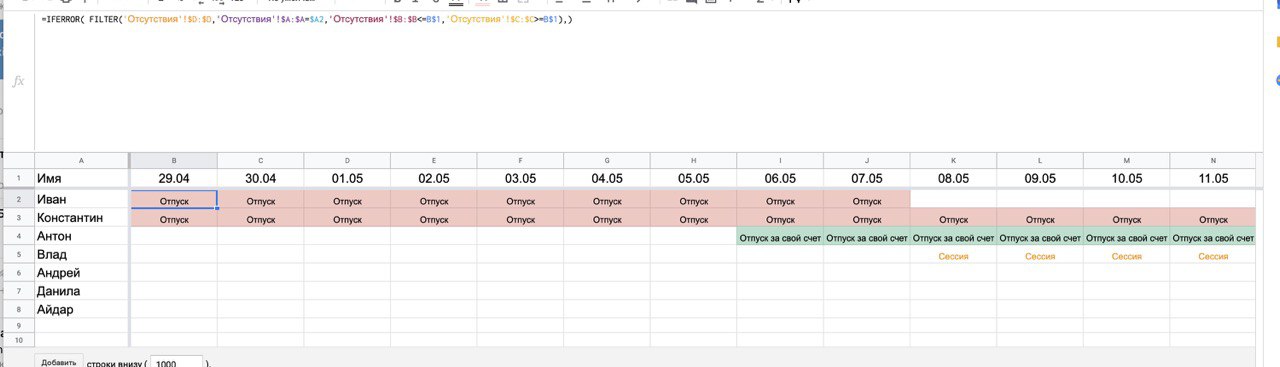Click the 09.05 date cell
This screenshot has width=1280, height=367.
[x=1040, y=179]
